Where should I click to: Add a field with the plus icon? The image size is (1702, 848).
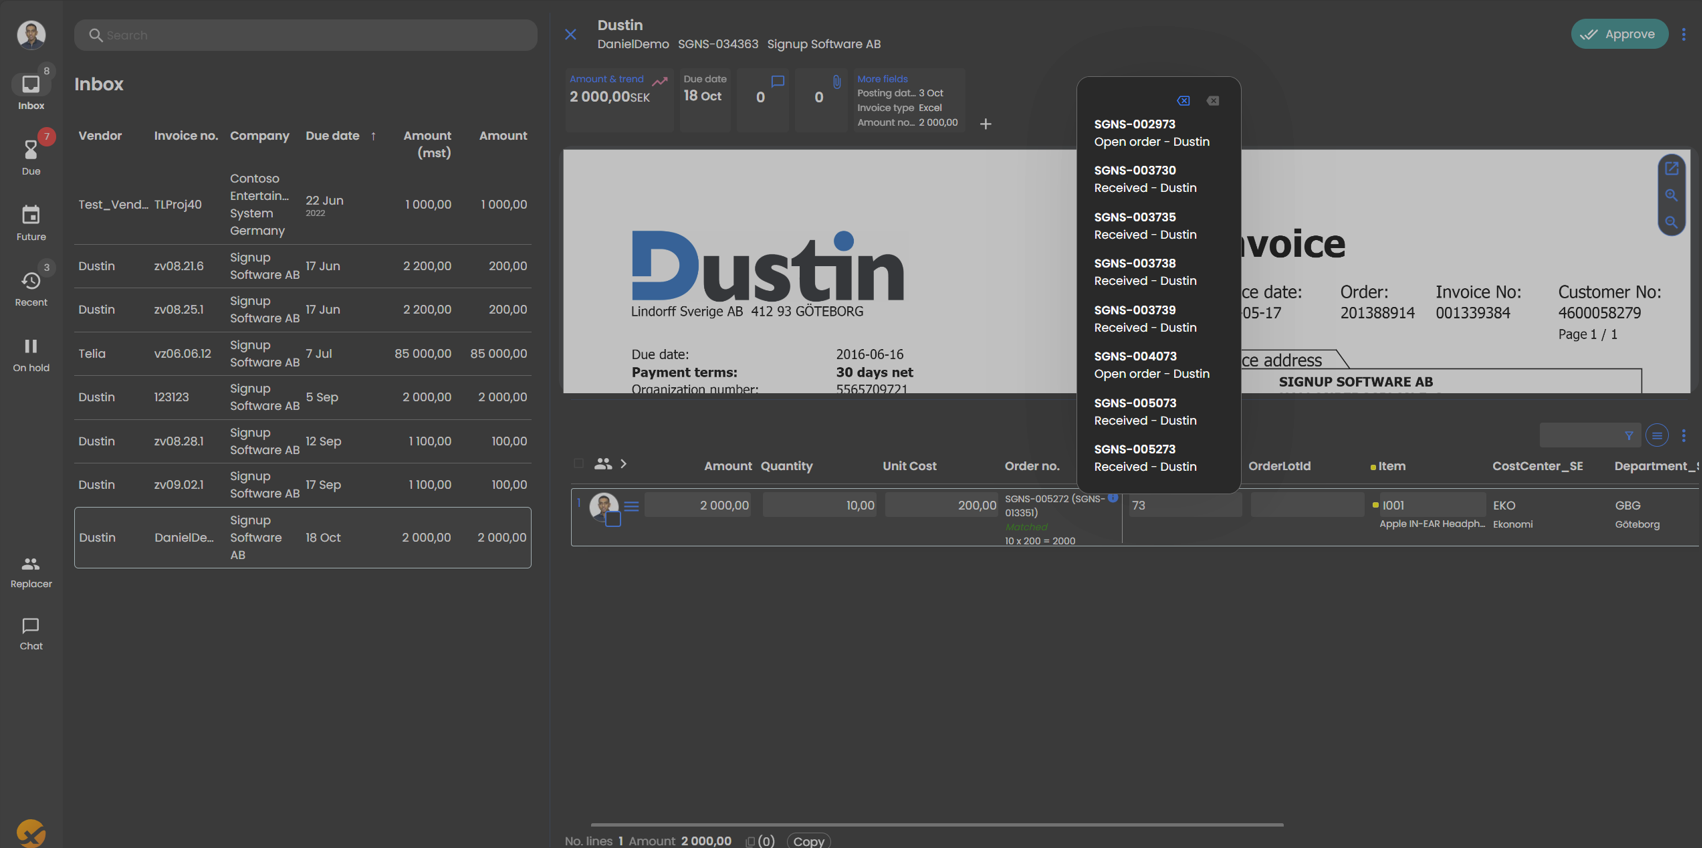(x=985, y=124)
